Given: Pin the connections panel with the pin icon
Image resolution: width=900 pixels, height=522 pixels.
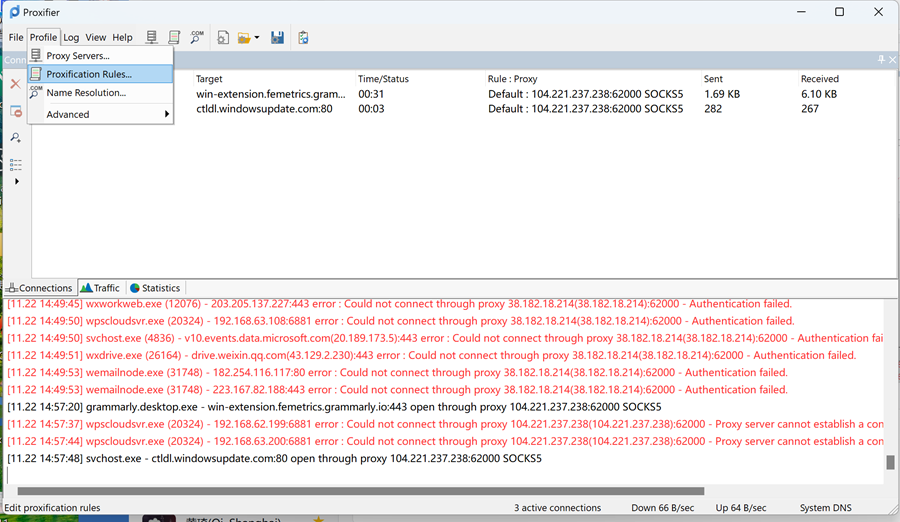Looking at the screenshot, I should click(881, 60).
